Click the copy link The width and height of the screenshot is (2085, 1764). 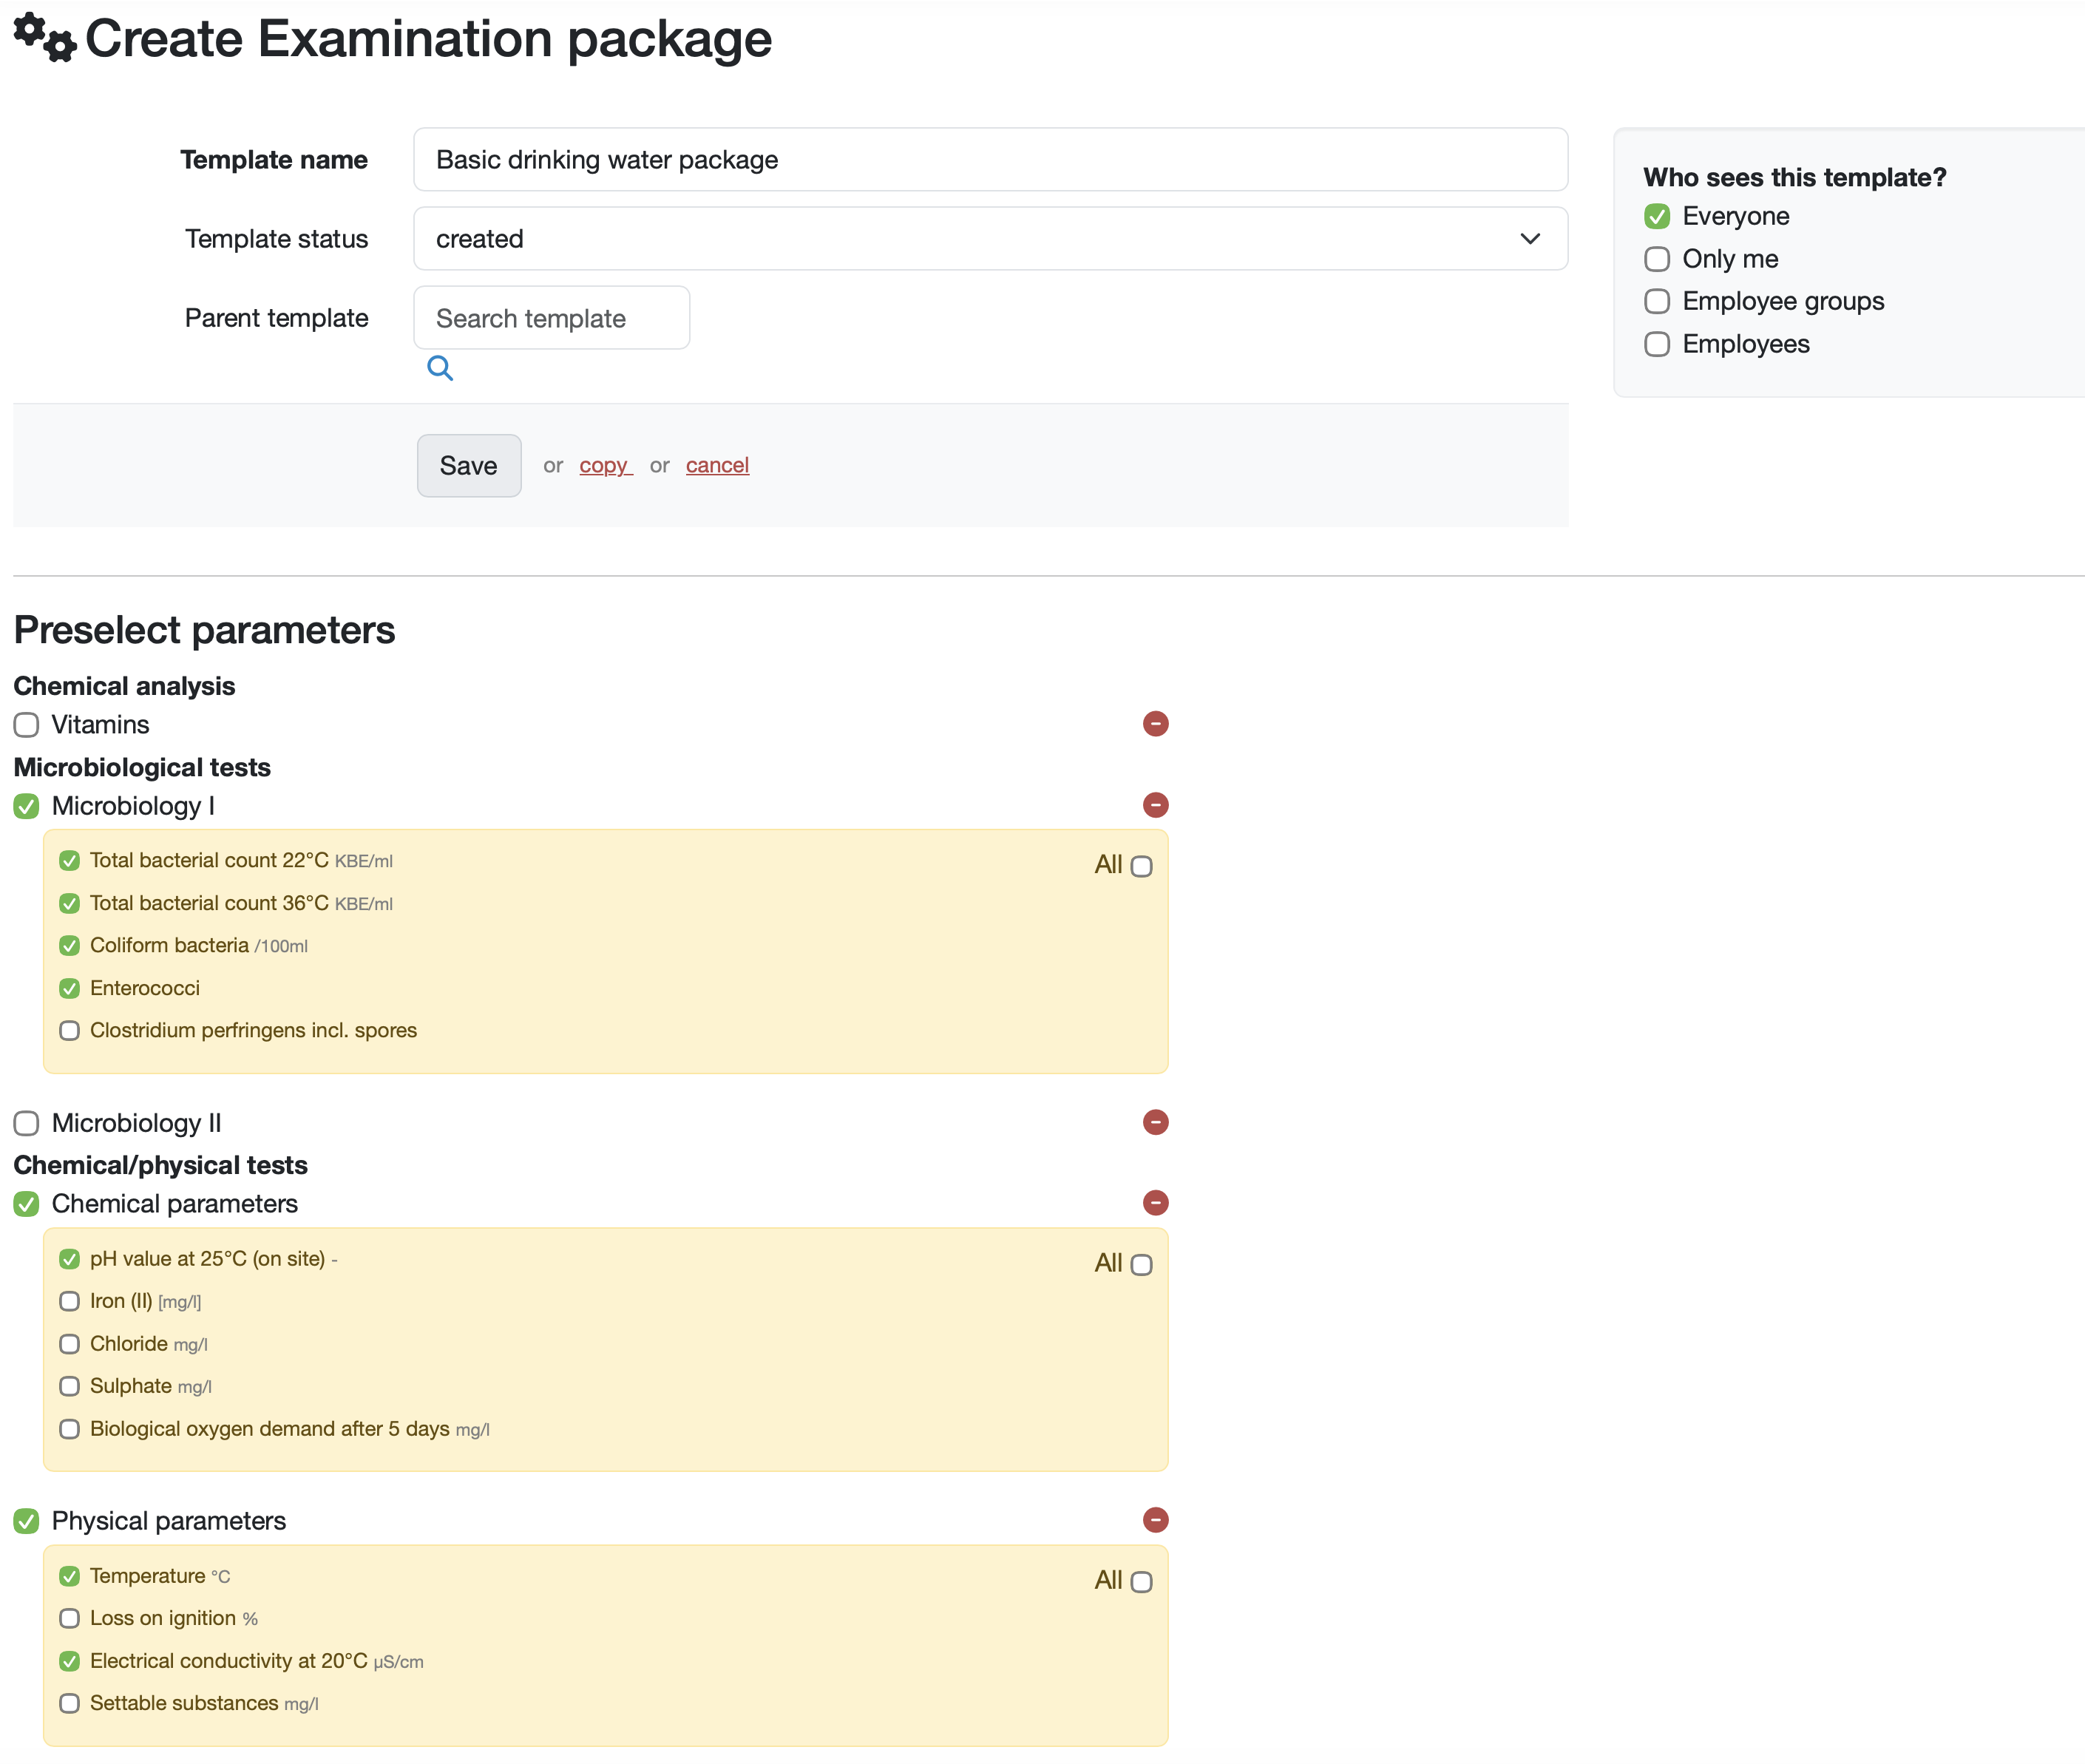[x=604, y=465]
